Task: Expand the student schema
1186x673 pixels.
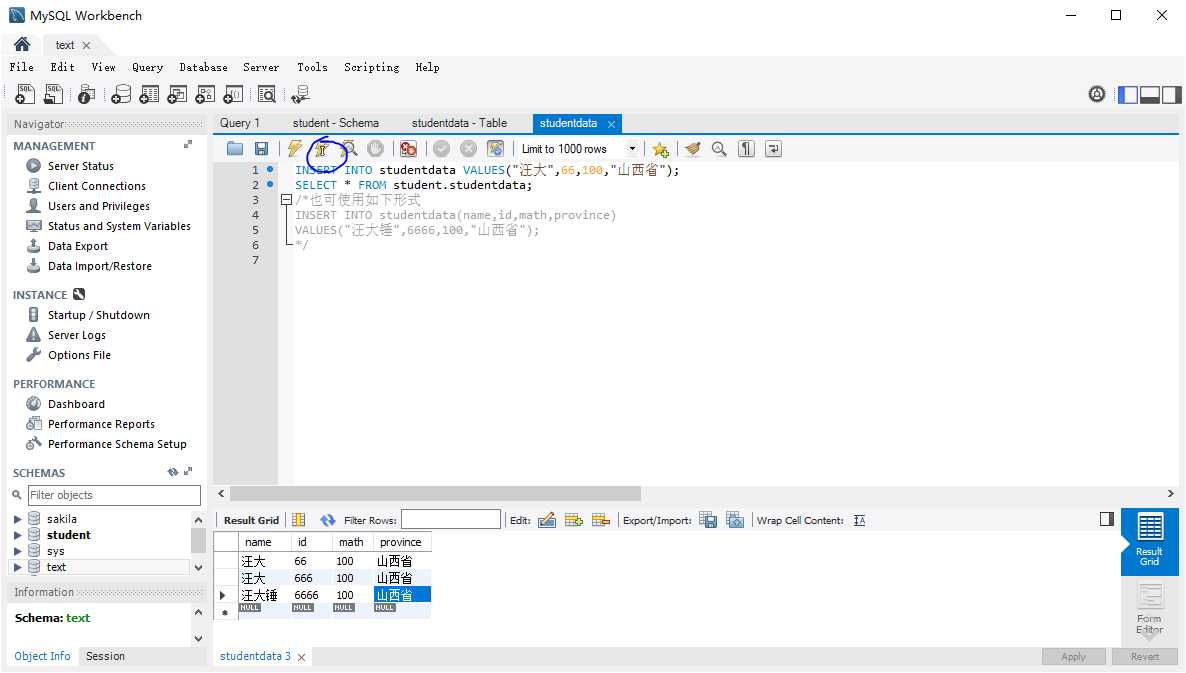Action: coord(17,535)
